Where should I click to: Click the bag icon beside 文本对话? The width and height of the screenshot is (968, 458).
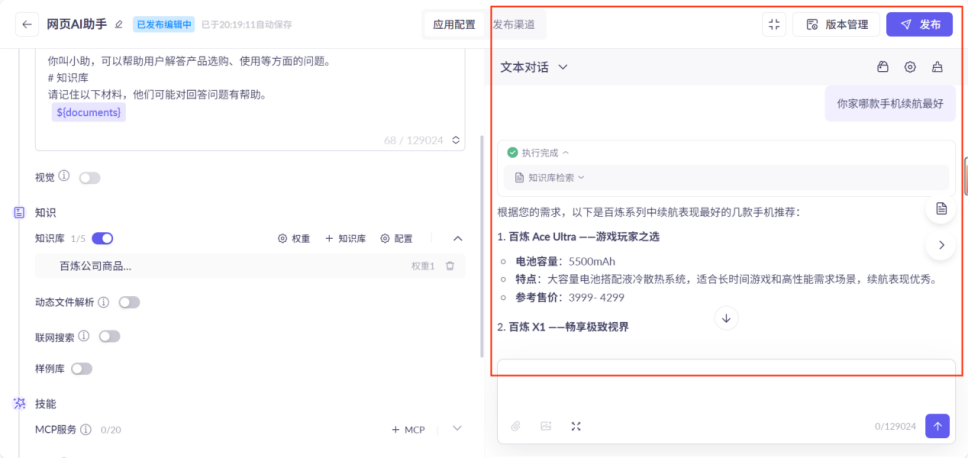(x=883, y=67)
